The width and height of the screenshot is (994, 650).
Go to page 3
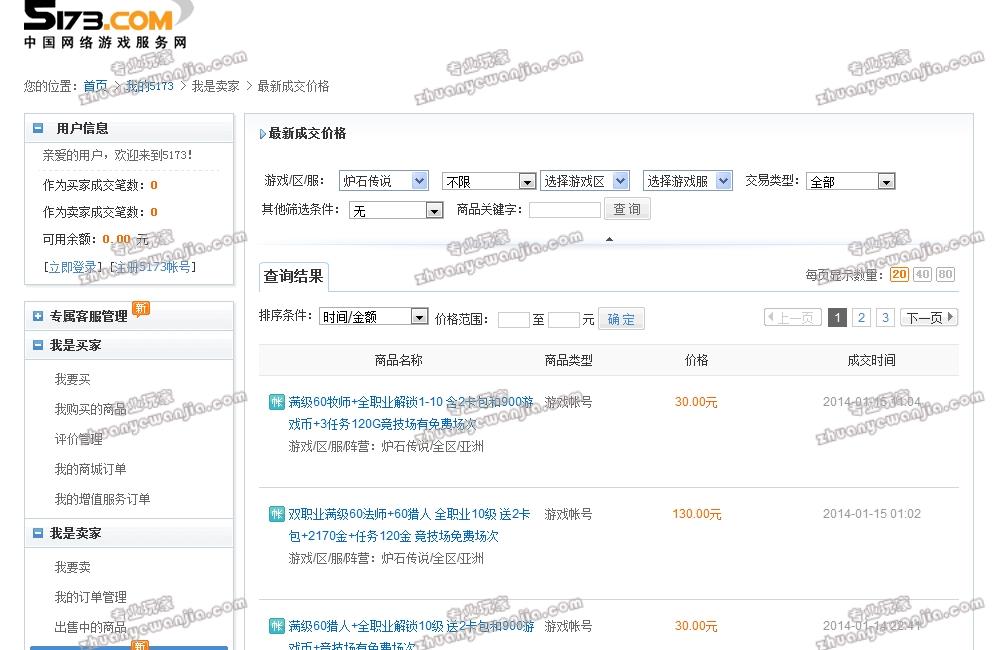click(886, 317)
